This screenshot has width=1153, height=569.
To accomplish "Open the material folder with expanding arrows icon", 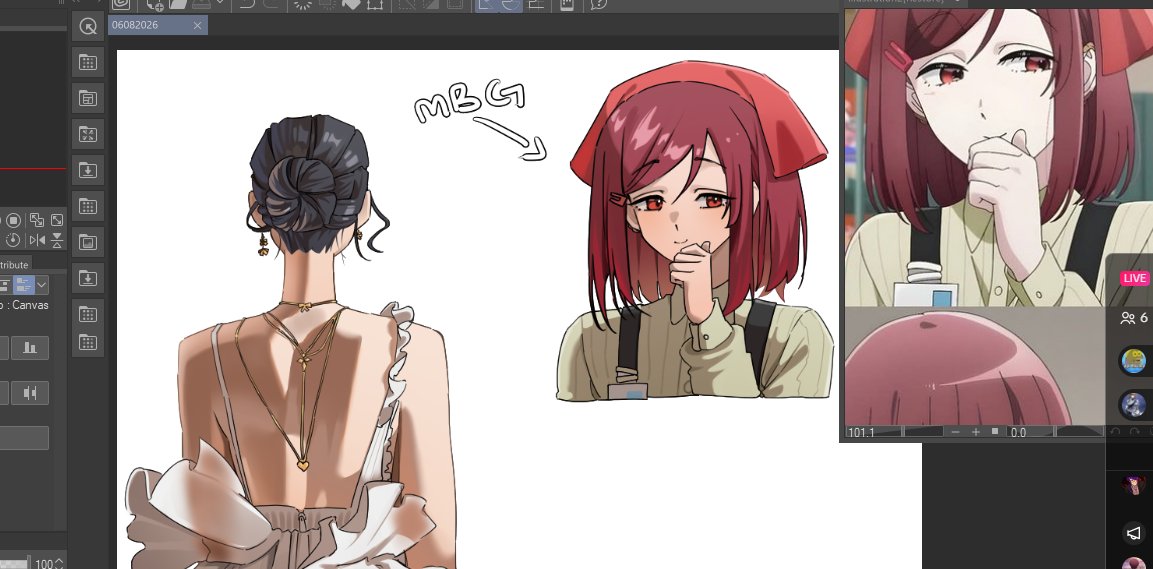I will click(x=88, y=134).
